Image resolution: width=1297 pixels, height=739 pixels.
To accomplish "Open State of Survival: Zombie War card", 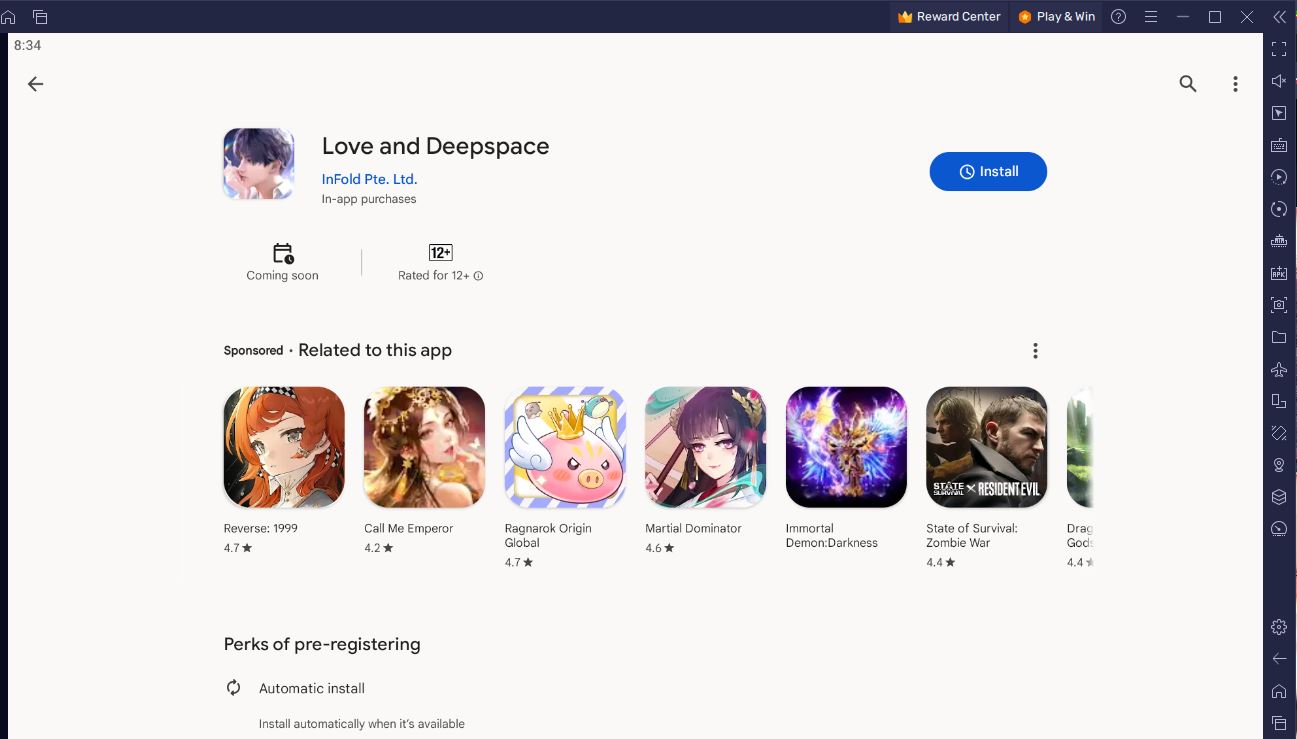I will tap(986, 478).
